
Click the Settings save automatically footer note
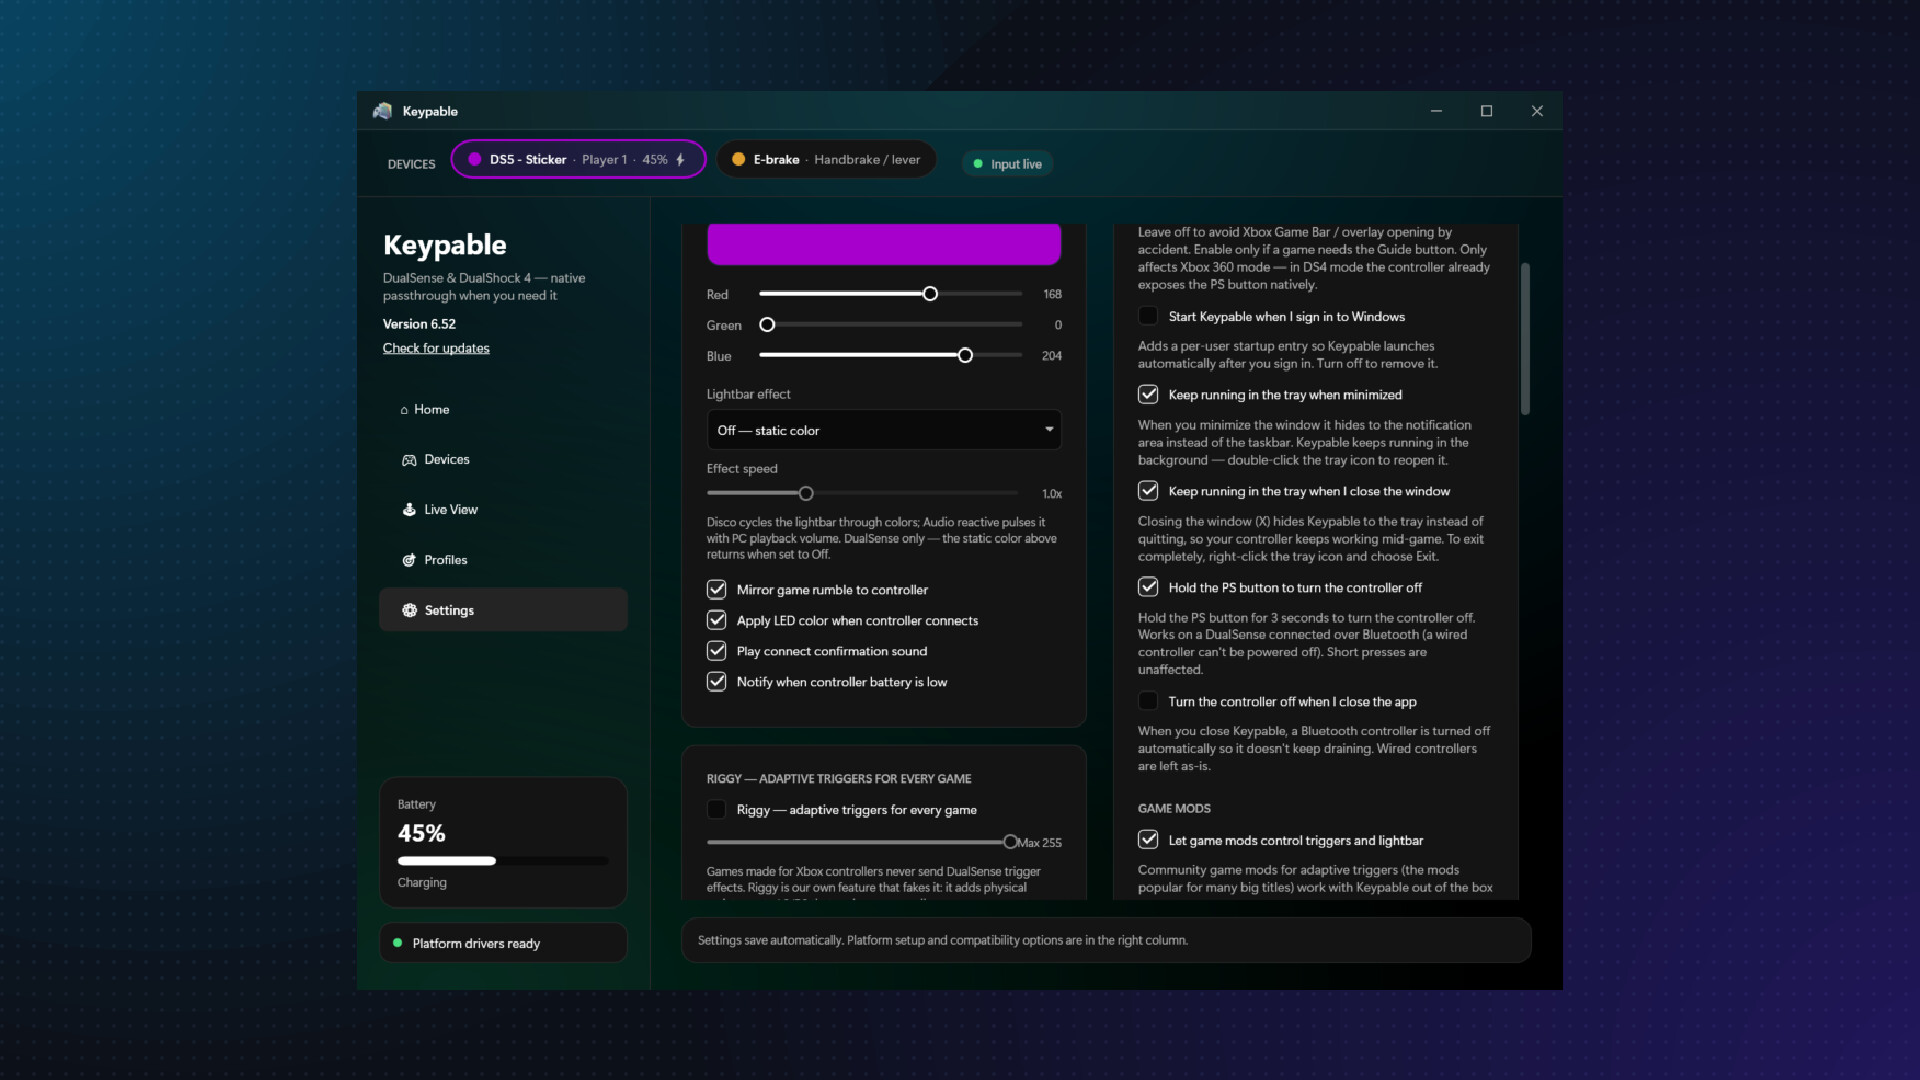[x=943, y=941]
